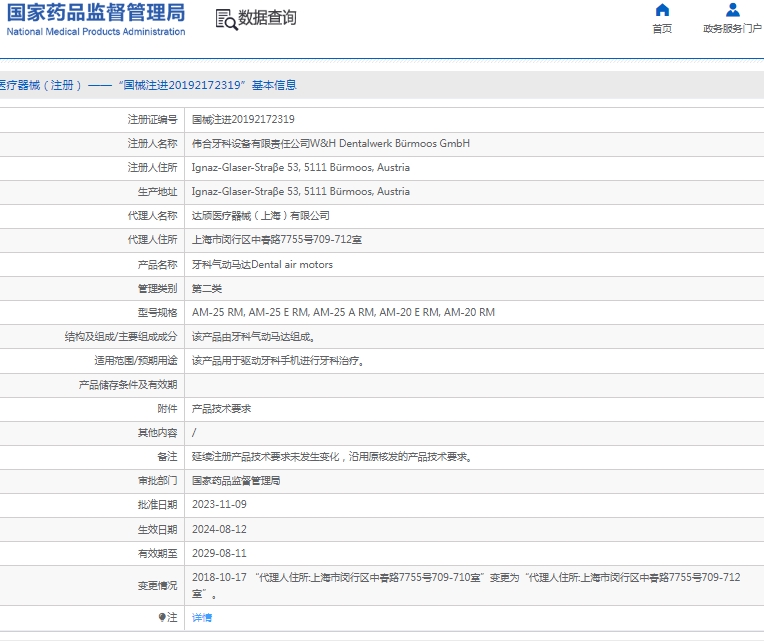The image size is (764, 642).
Task: Click agent name 达质医疗器械（上海）有限公司
Action: point(261,216)
